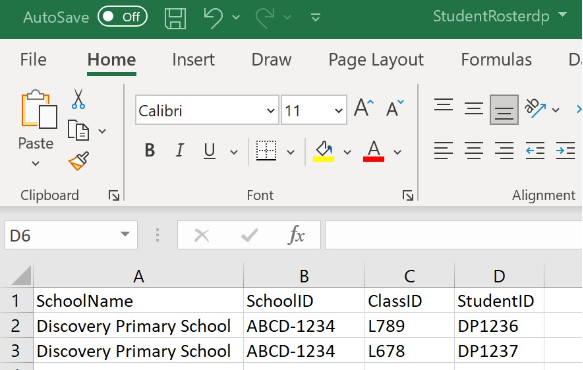Click the Align Right icon
The width and height of the screenshot is (583, 370).
click(504, 151)
